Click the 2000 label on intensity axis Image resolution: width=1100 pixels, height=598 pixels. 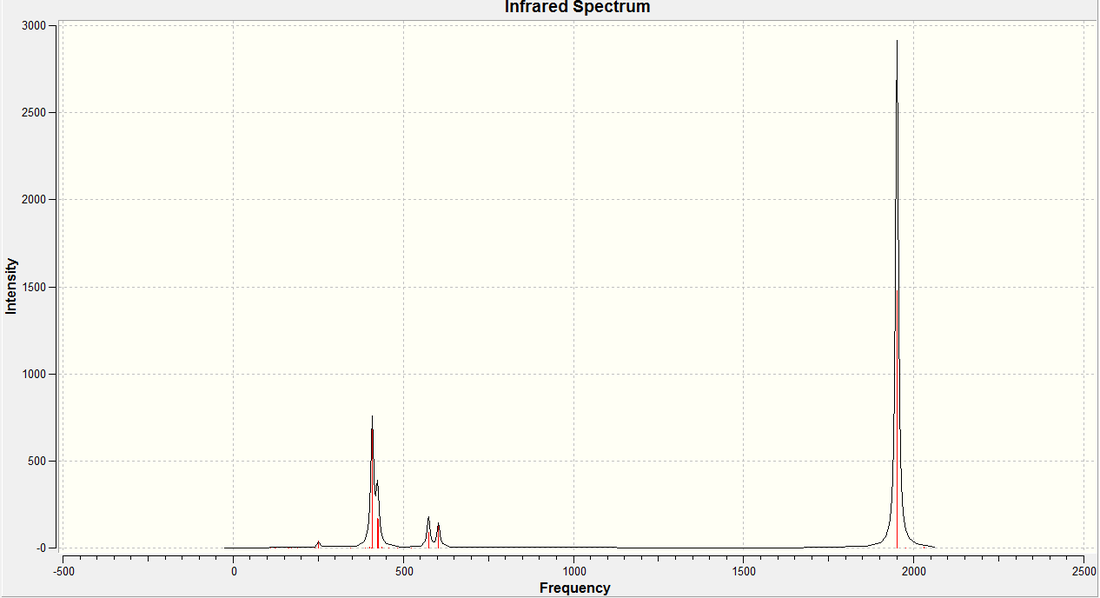34,200
